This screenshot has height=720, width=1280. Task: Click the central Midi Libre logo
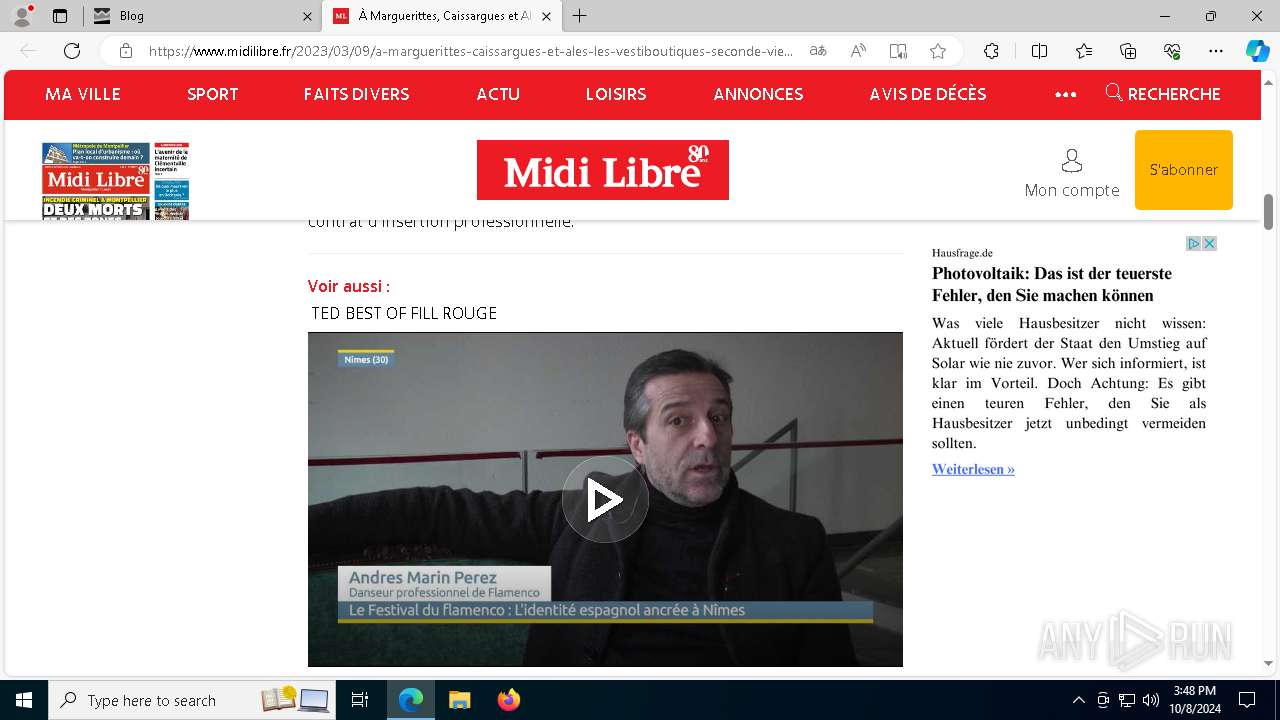tap(603, 170)
